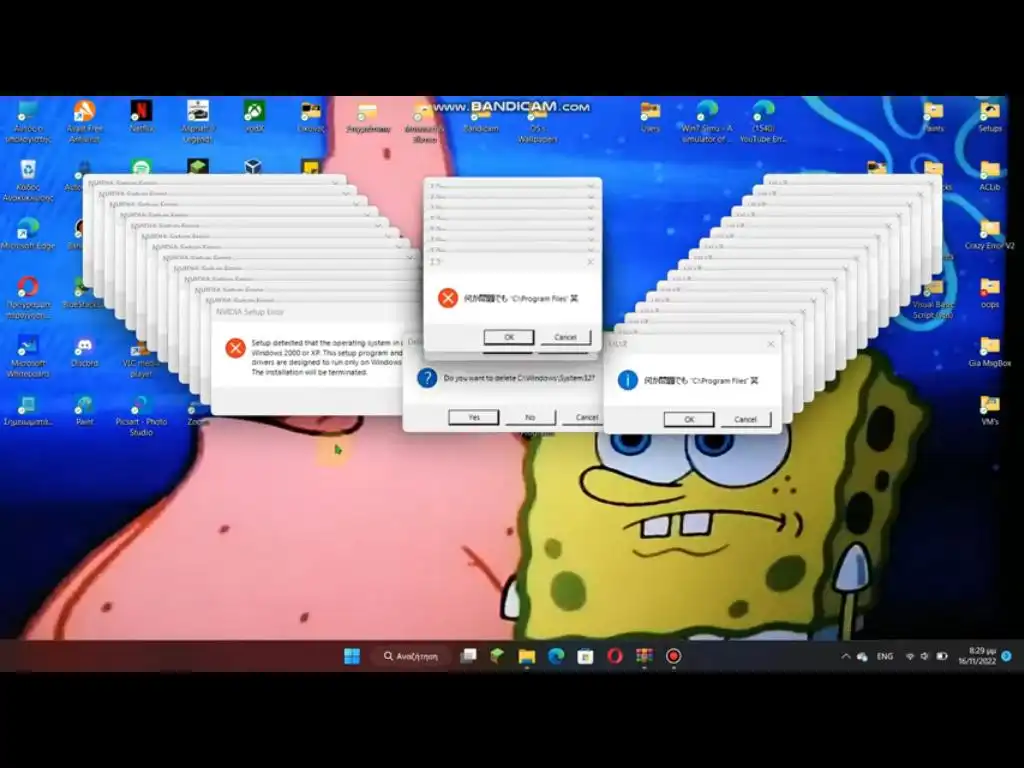Image resolution: width=1024 pixels, height=768 pixels.
Task: Open the Asphalt Legends desktop icon
Action: [x=197, y=120]
